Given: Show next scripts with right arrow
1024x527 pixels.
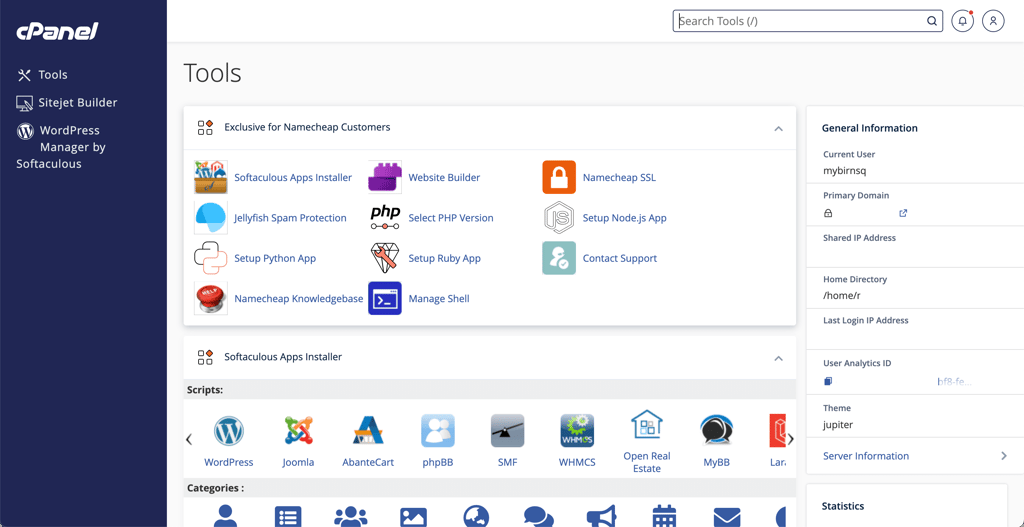Looking at the screenshot, I should click(790, 439).
